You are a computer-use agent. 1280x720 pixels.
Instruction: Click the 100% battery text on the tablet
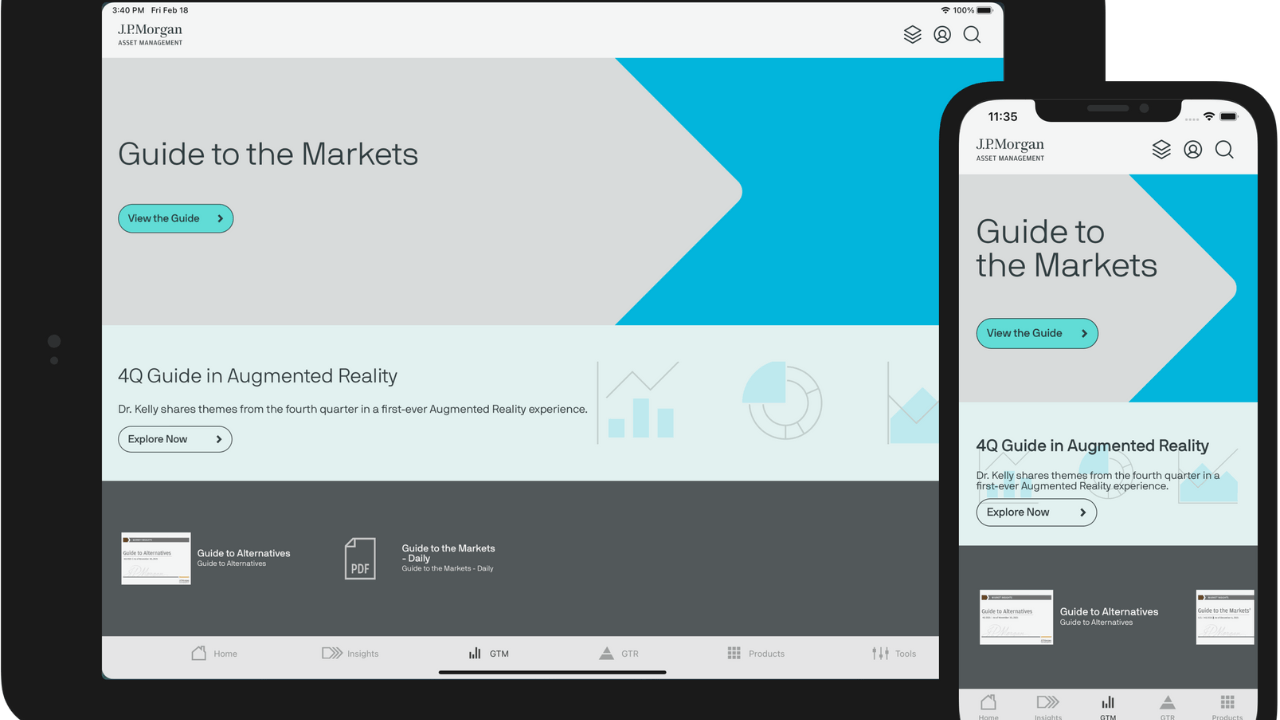pyautogui.click(x=963, y=10)
